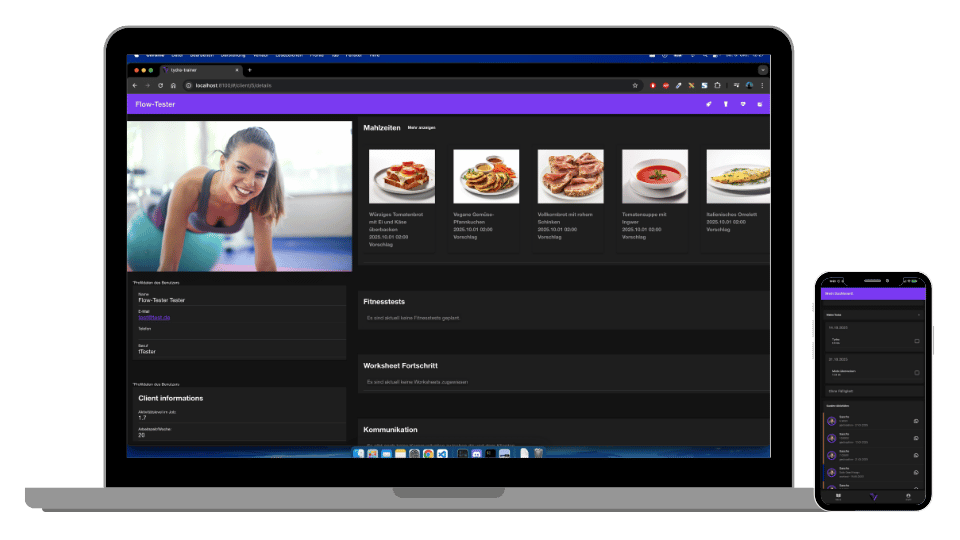The width and height of the screenshot is (960, 540).
Task: Open Discord from the dock
Action: pyautogui.click(x=476, y=454)
